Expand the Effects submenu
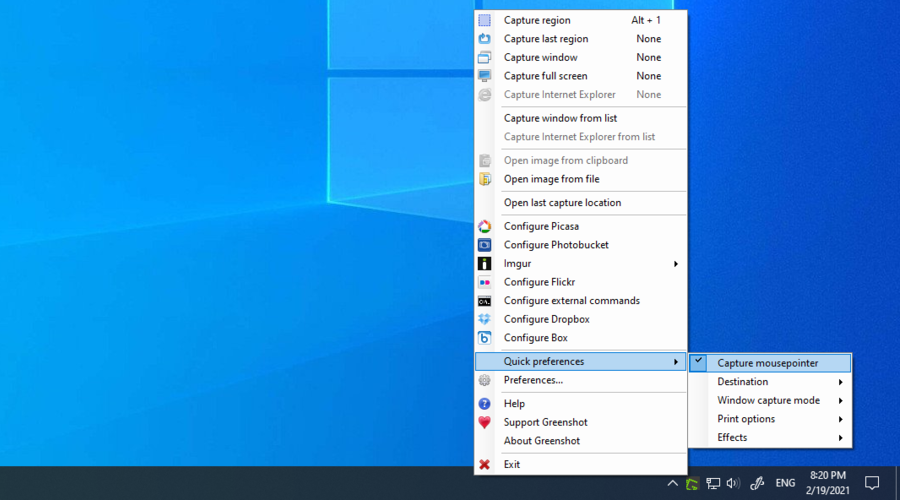 [770, 437]
